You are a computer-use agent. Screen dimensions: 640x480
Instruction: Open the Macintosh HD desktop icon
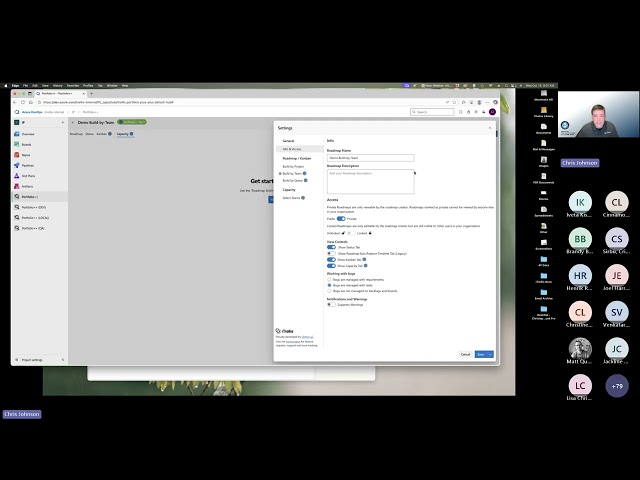544,95
